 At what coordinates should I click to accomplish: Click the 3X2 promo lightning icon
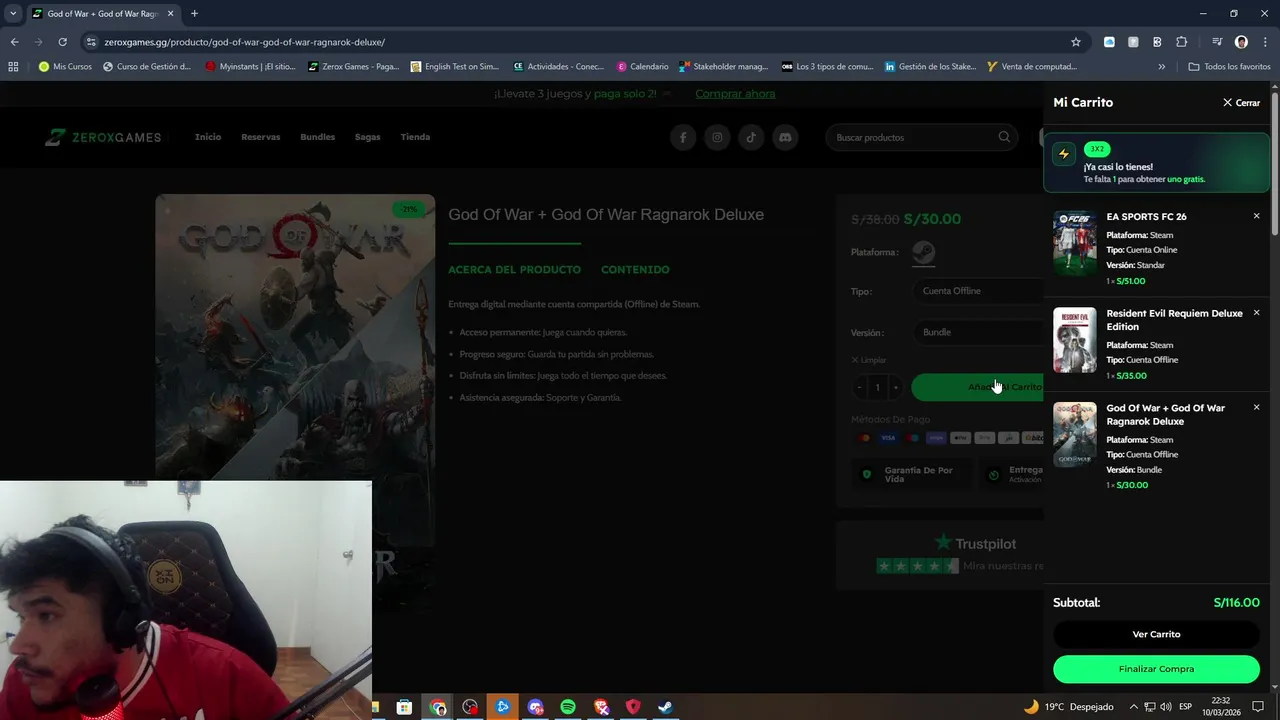click(1064, 154)
